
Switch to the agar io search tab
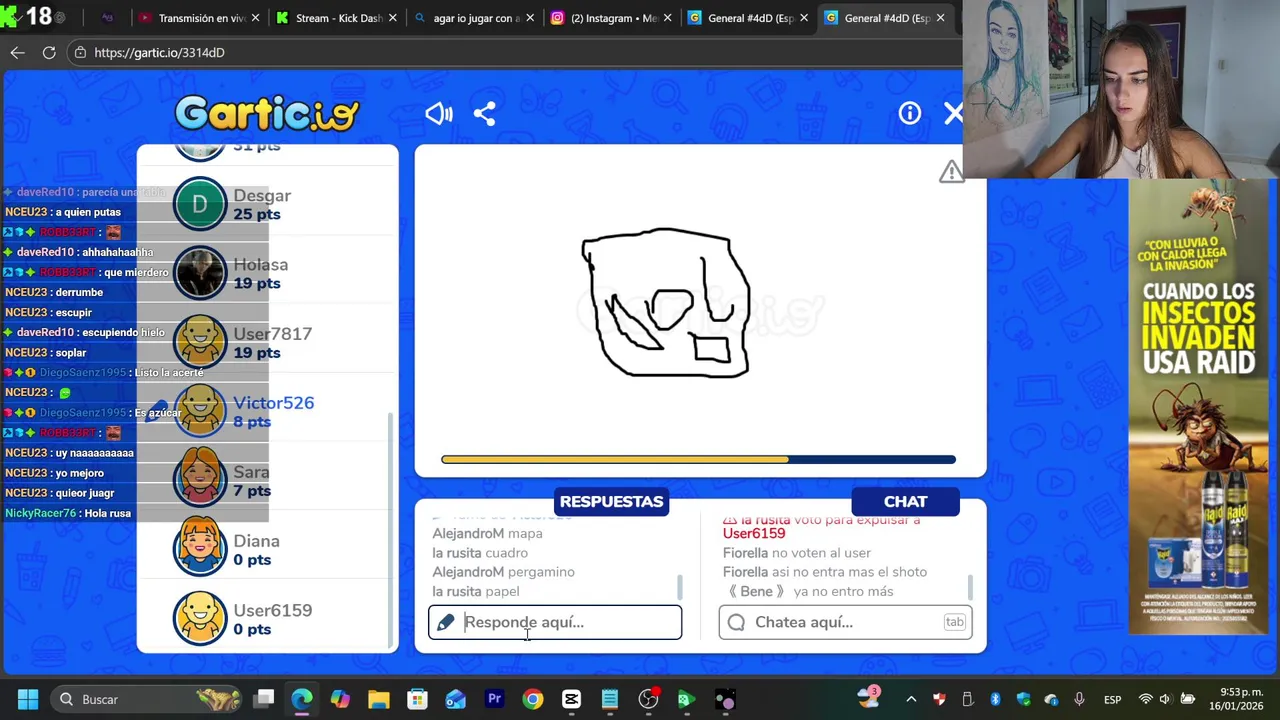pyautogui.click(x=473, y=18)
